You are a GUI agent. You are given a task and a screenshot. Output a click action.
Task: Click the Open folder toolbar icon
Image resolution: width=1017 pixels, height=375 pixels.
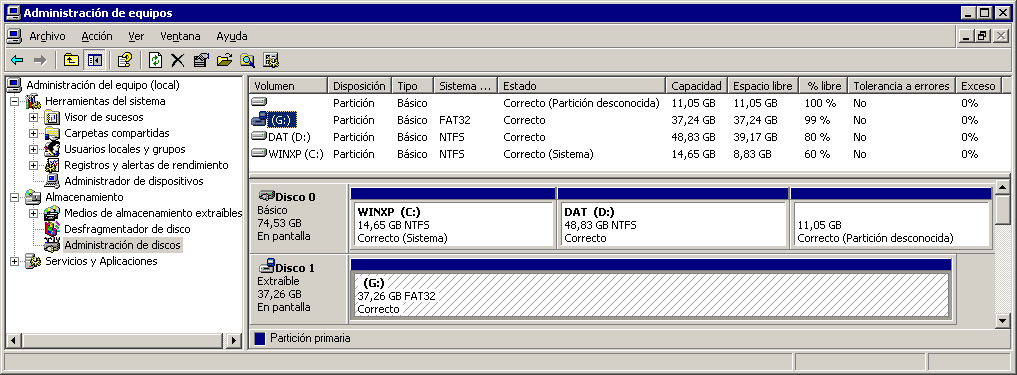(224, 60)
